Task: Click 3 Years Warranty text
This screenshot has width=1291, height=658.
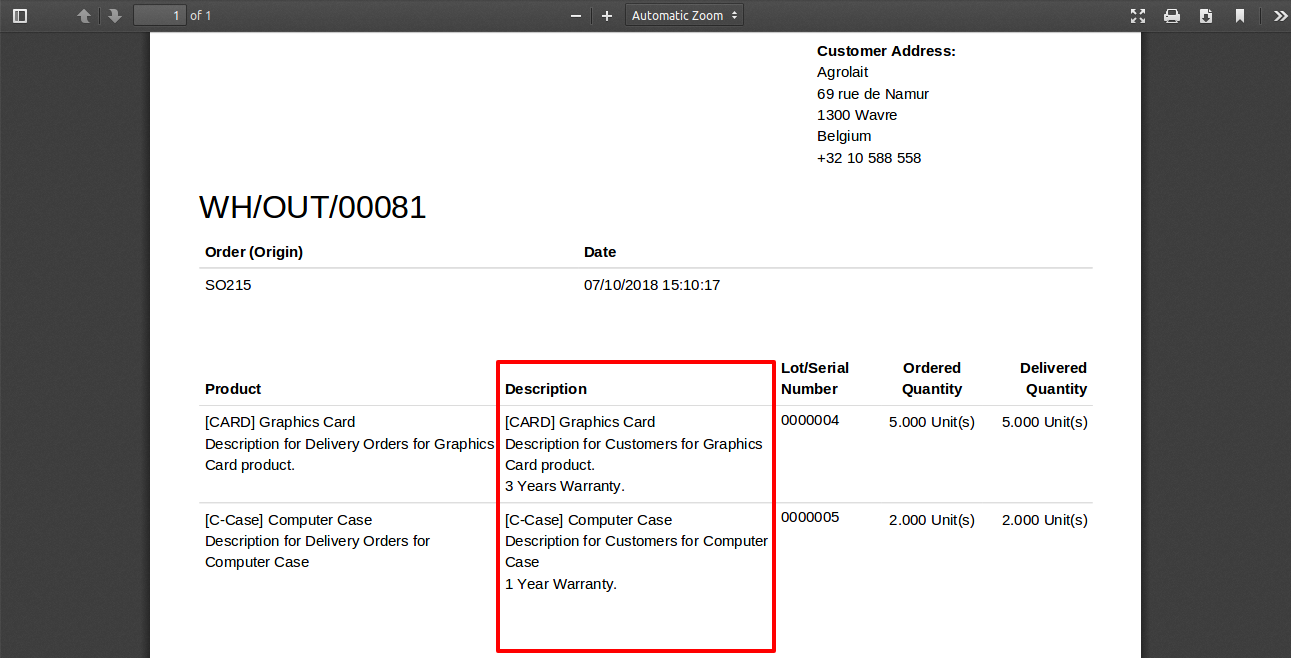Action: (565, 486)
